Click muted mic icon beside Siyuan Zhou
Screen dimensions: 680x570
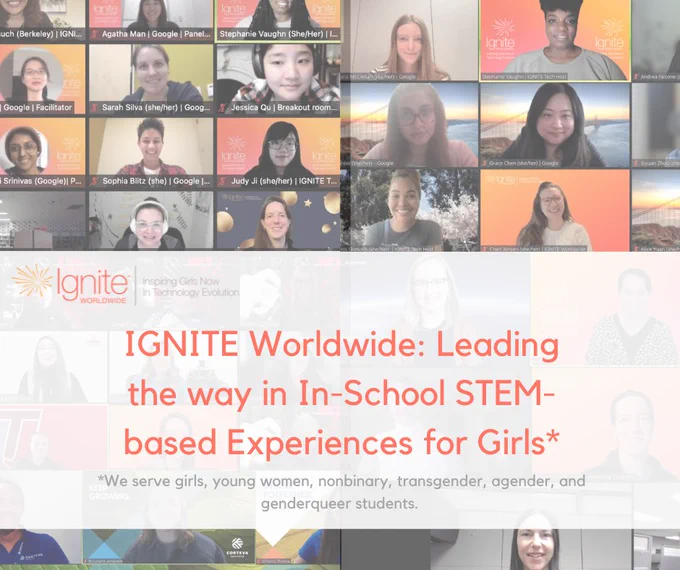click(x=636, y=164)
